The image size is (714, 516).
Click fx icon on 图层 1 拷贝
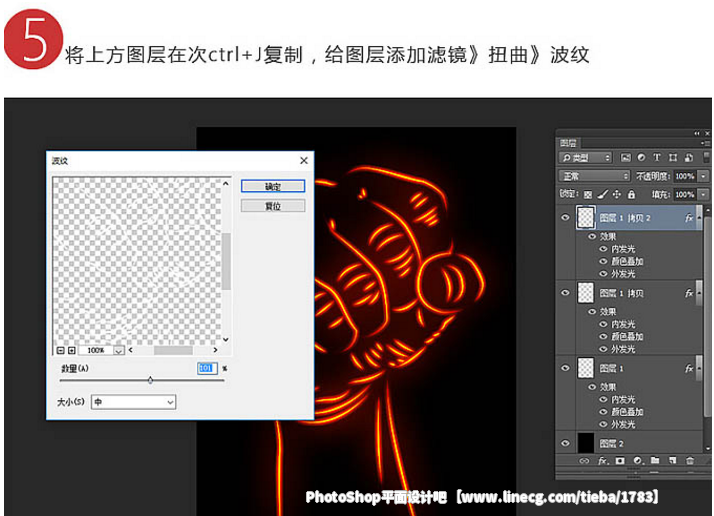[689, 293]
